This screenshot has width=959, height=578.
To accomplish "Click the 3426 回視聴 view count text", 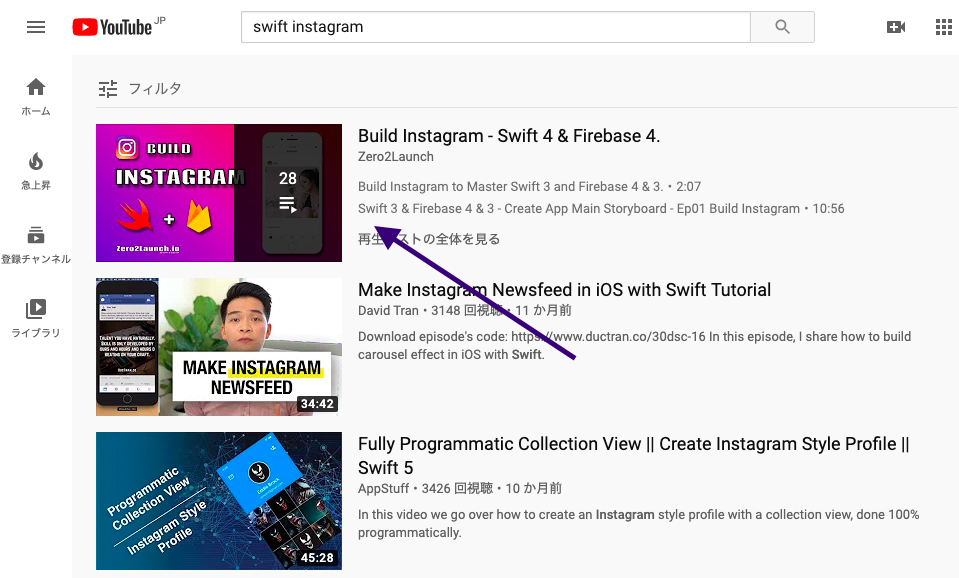I will pyautogui.click(x=457, y=489).
